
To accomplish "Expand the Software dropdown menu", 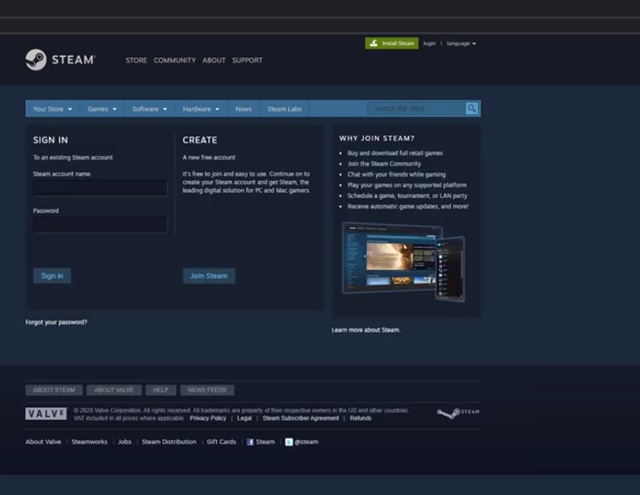I will point(150,109).
